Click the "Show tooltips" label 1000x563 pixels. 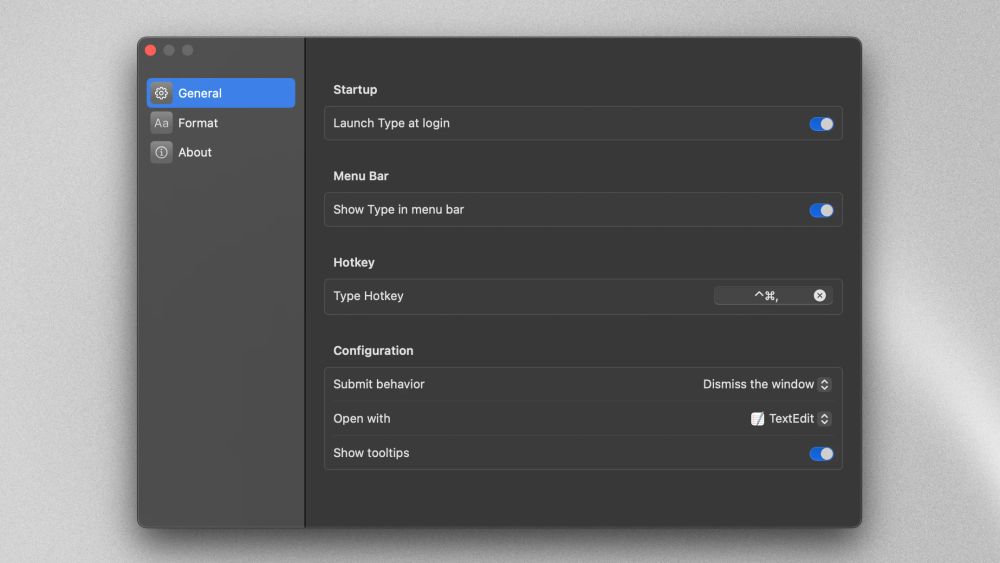point(371,453)
